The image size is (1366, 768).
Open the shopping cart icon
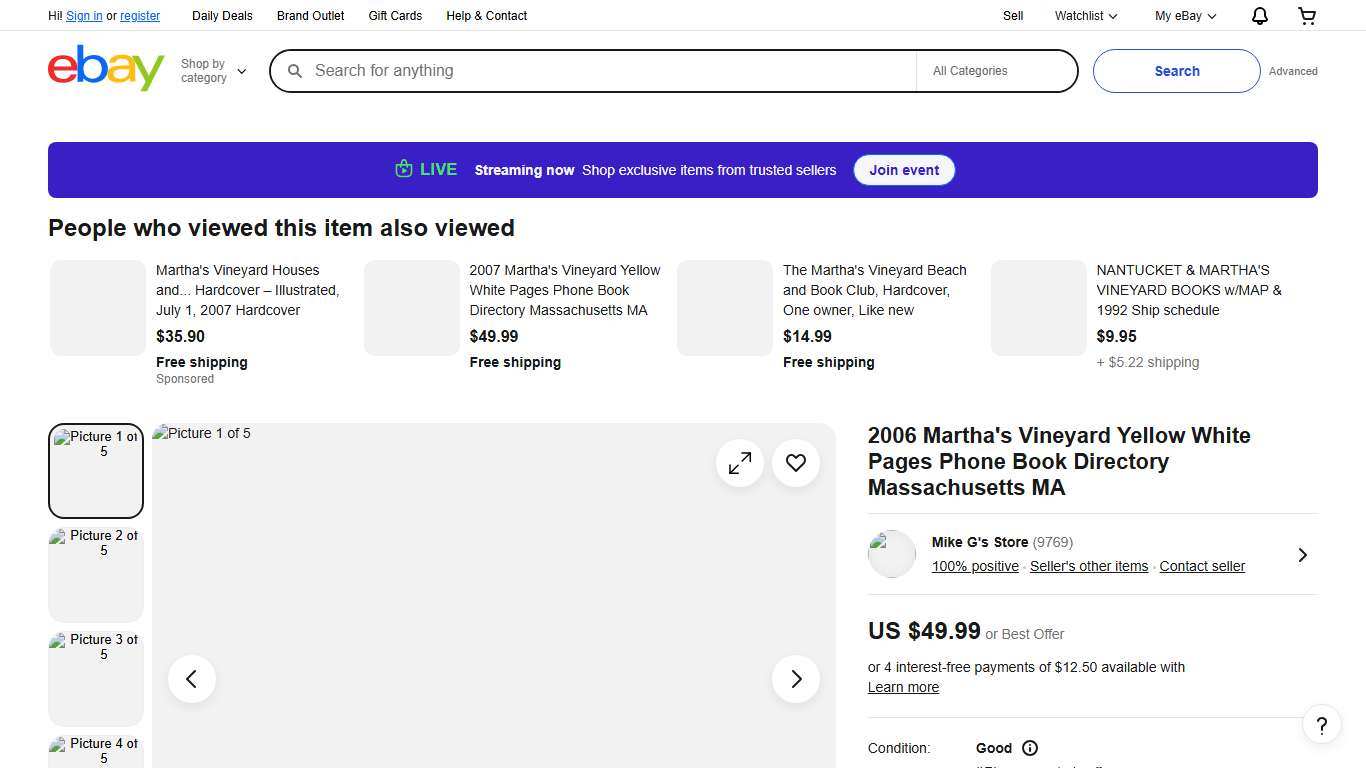1307,16
